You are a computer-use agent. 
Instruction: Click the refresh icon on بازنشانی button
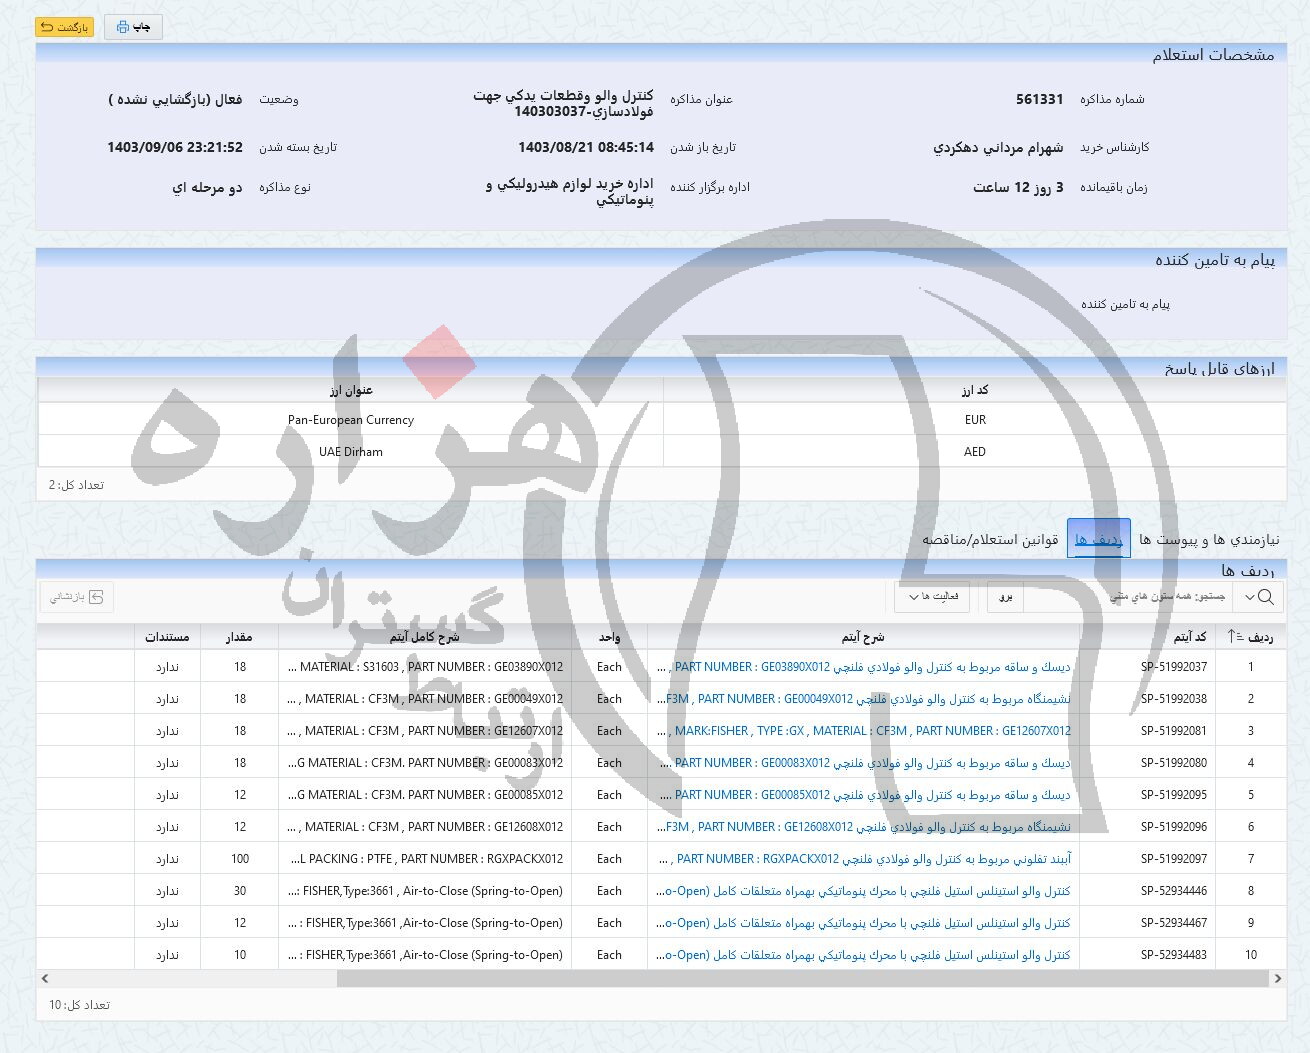[x=95, y=597]
